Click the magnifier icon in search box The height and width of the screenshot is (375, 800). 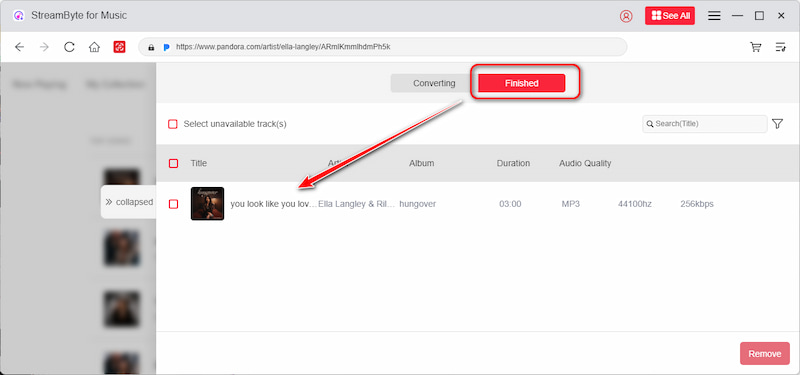click(650, 124)
